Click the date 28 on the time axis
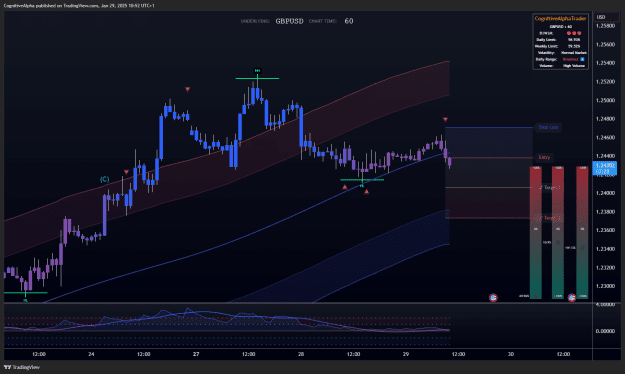Image resolution: width=625 pixels, height=374 pixels. point(301,354)
